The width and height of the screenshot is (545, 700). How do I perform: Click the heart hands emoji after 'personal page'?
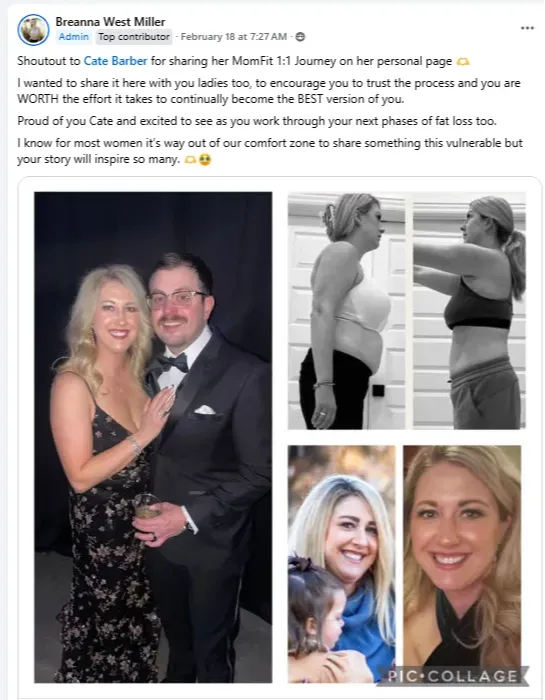tap(463, 62)
